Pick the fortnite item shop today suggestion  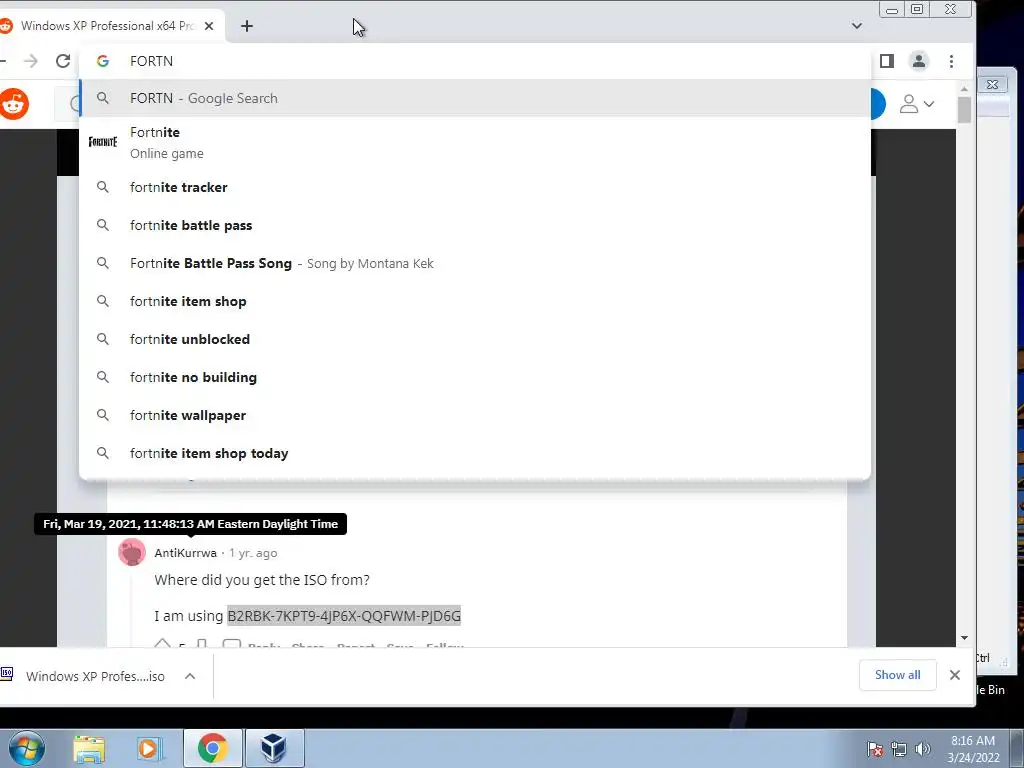click(475, 453)
